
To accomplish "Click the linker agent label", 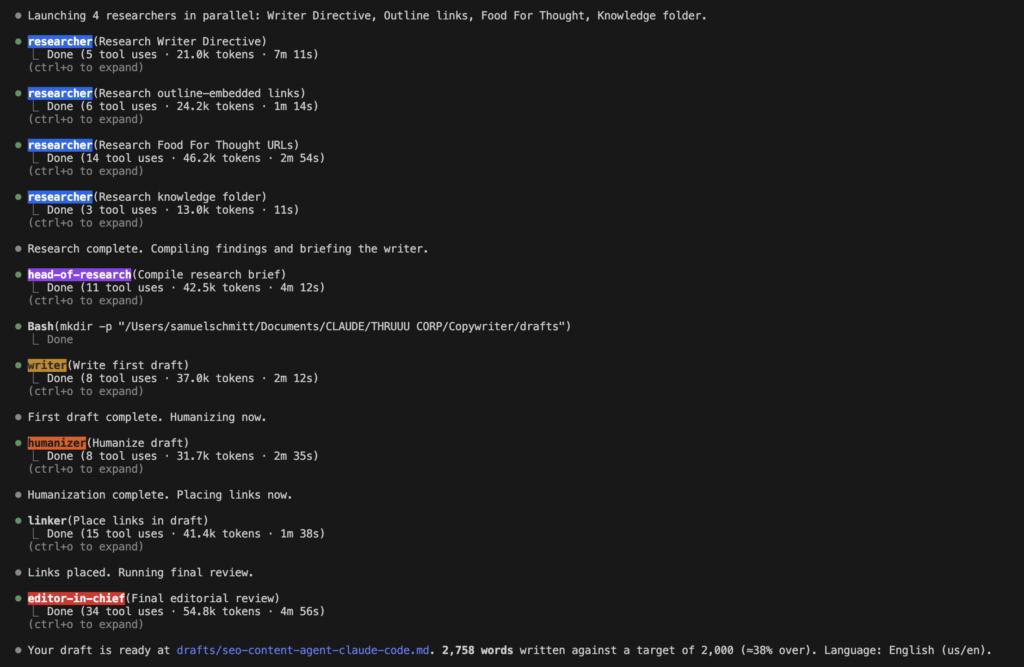I will (x=47, y=520).
